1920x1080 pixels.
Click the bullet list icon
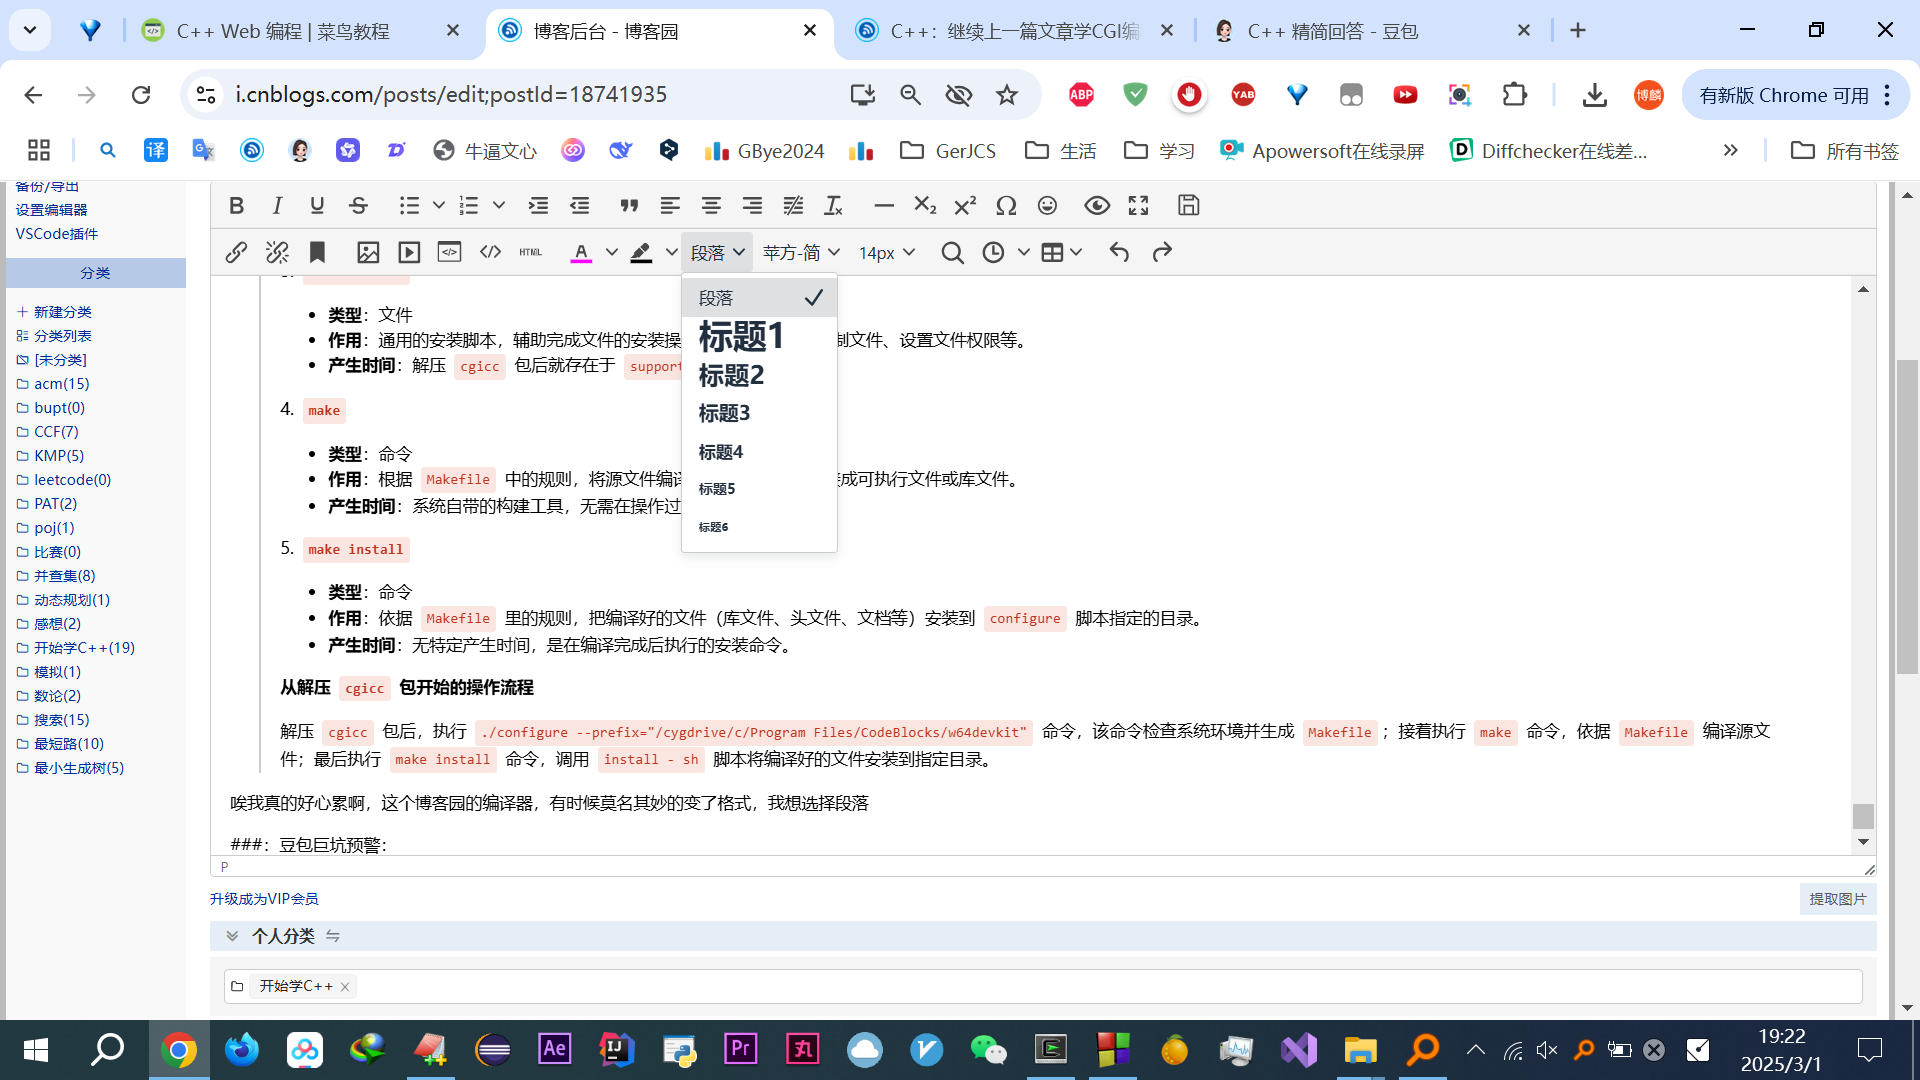coord(409,206)
